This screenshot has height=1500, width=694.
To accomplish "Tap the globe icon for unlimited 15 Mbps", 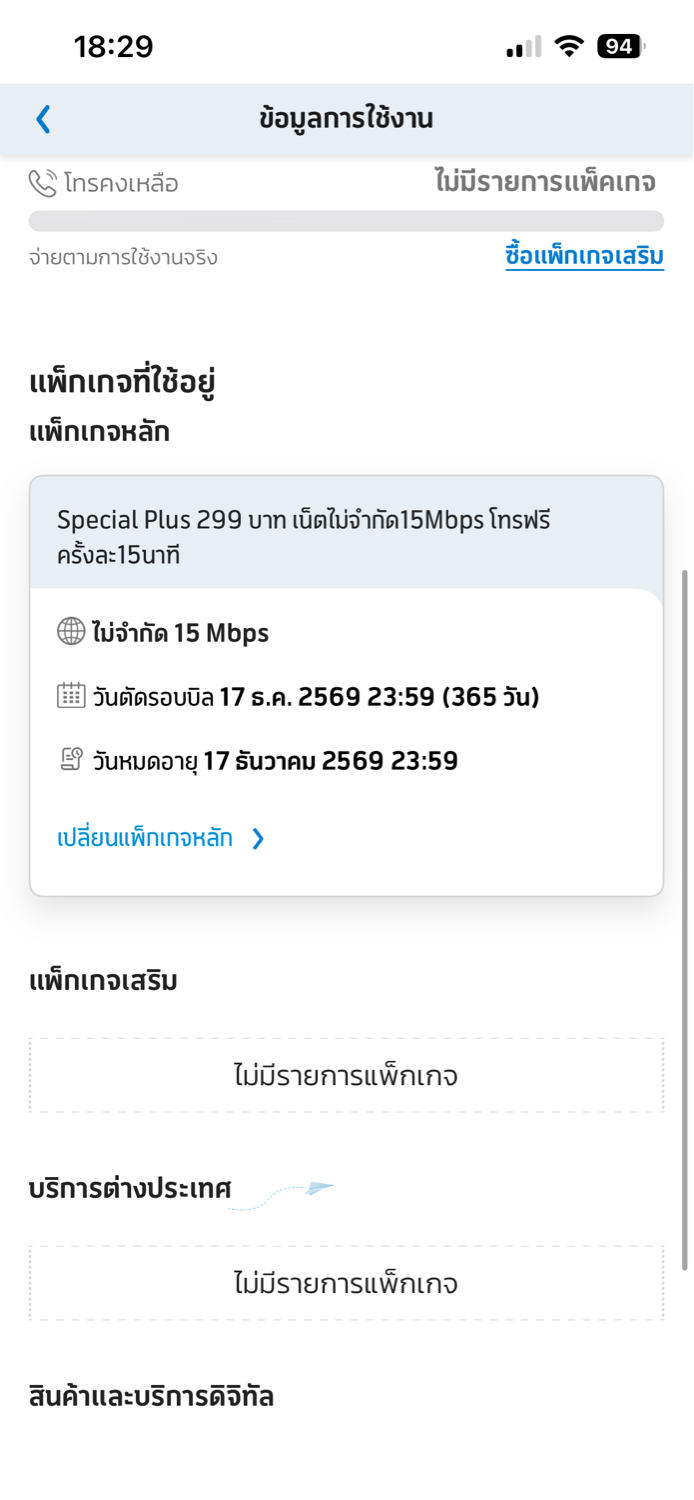I will point(71,632).
